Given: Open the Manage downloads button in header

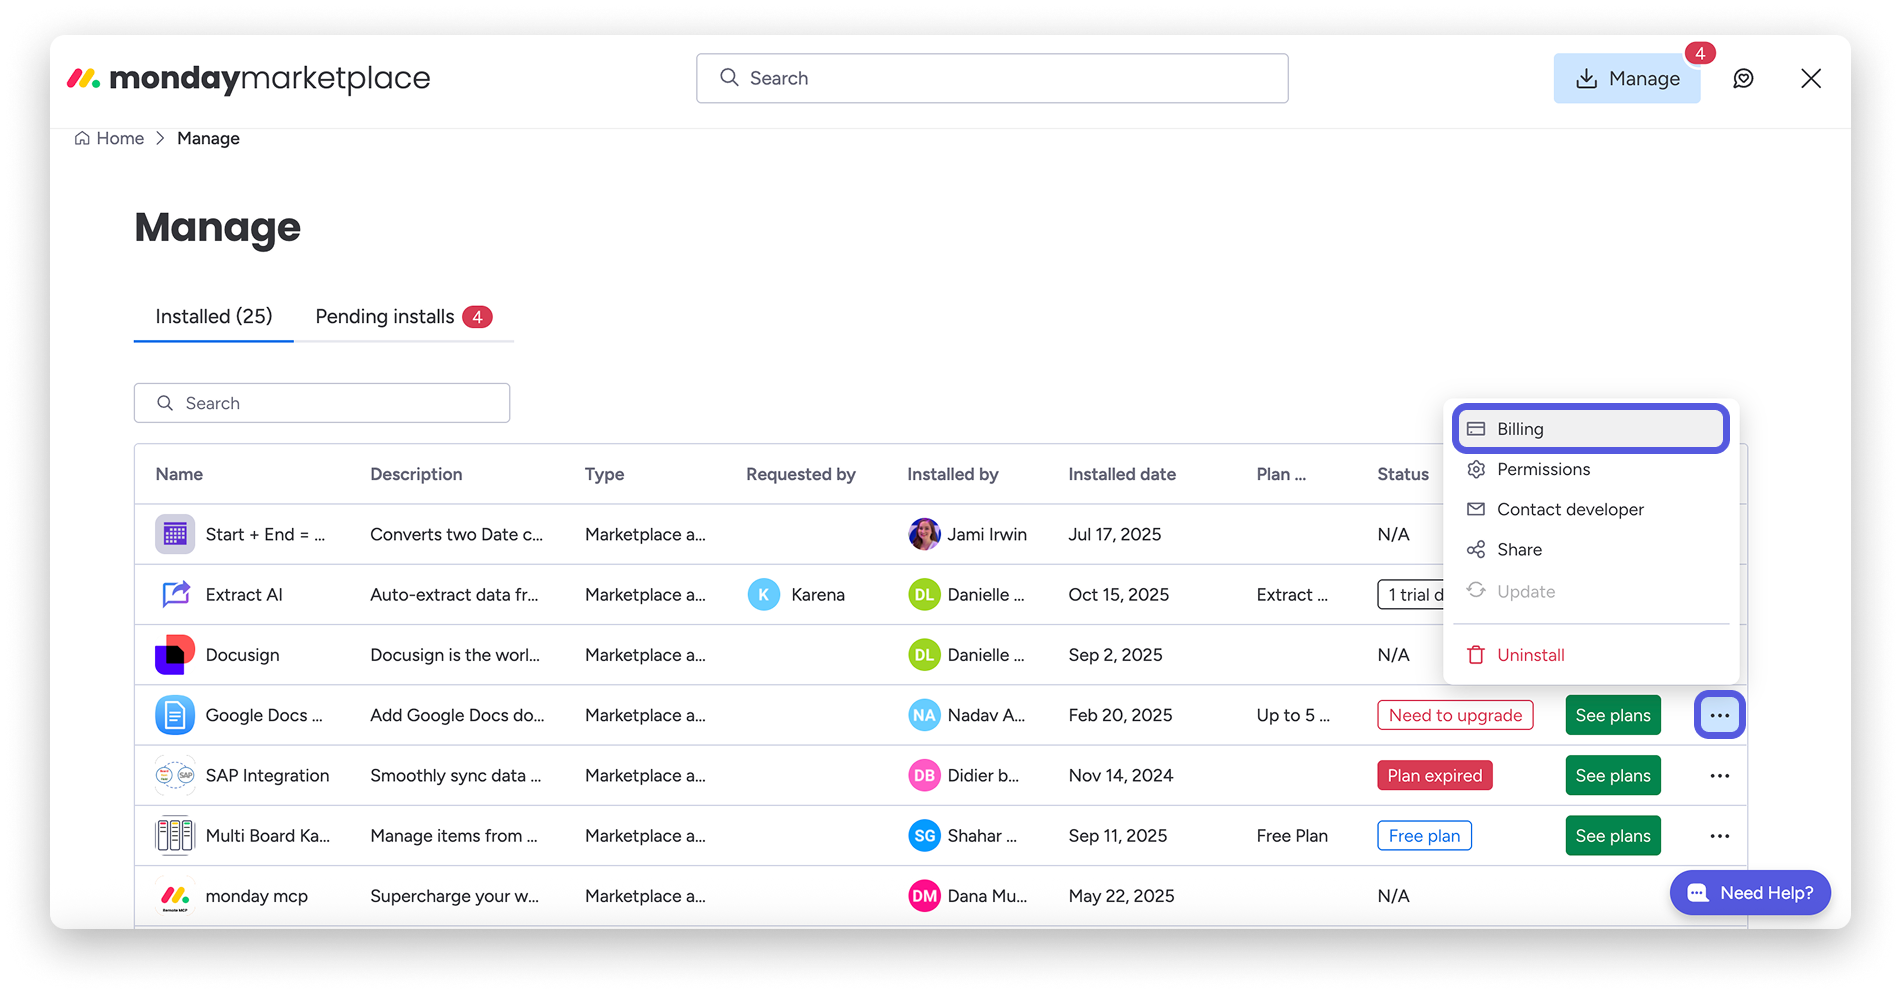Looking at the screenshot, I should click(x=1627, y=78).
